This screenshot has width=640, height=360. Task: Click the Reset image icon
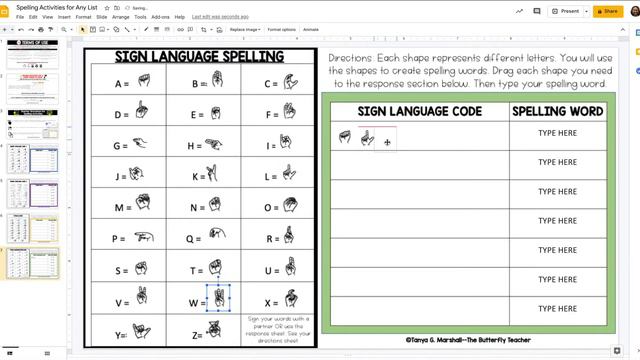(220, 30)
